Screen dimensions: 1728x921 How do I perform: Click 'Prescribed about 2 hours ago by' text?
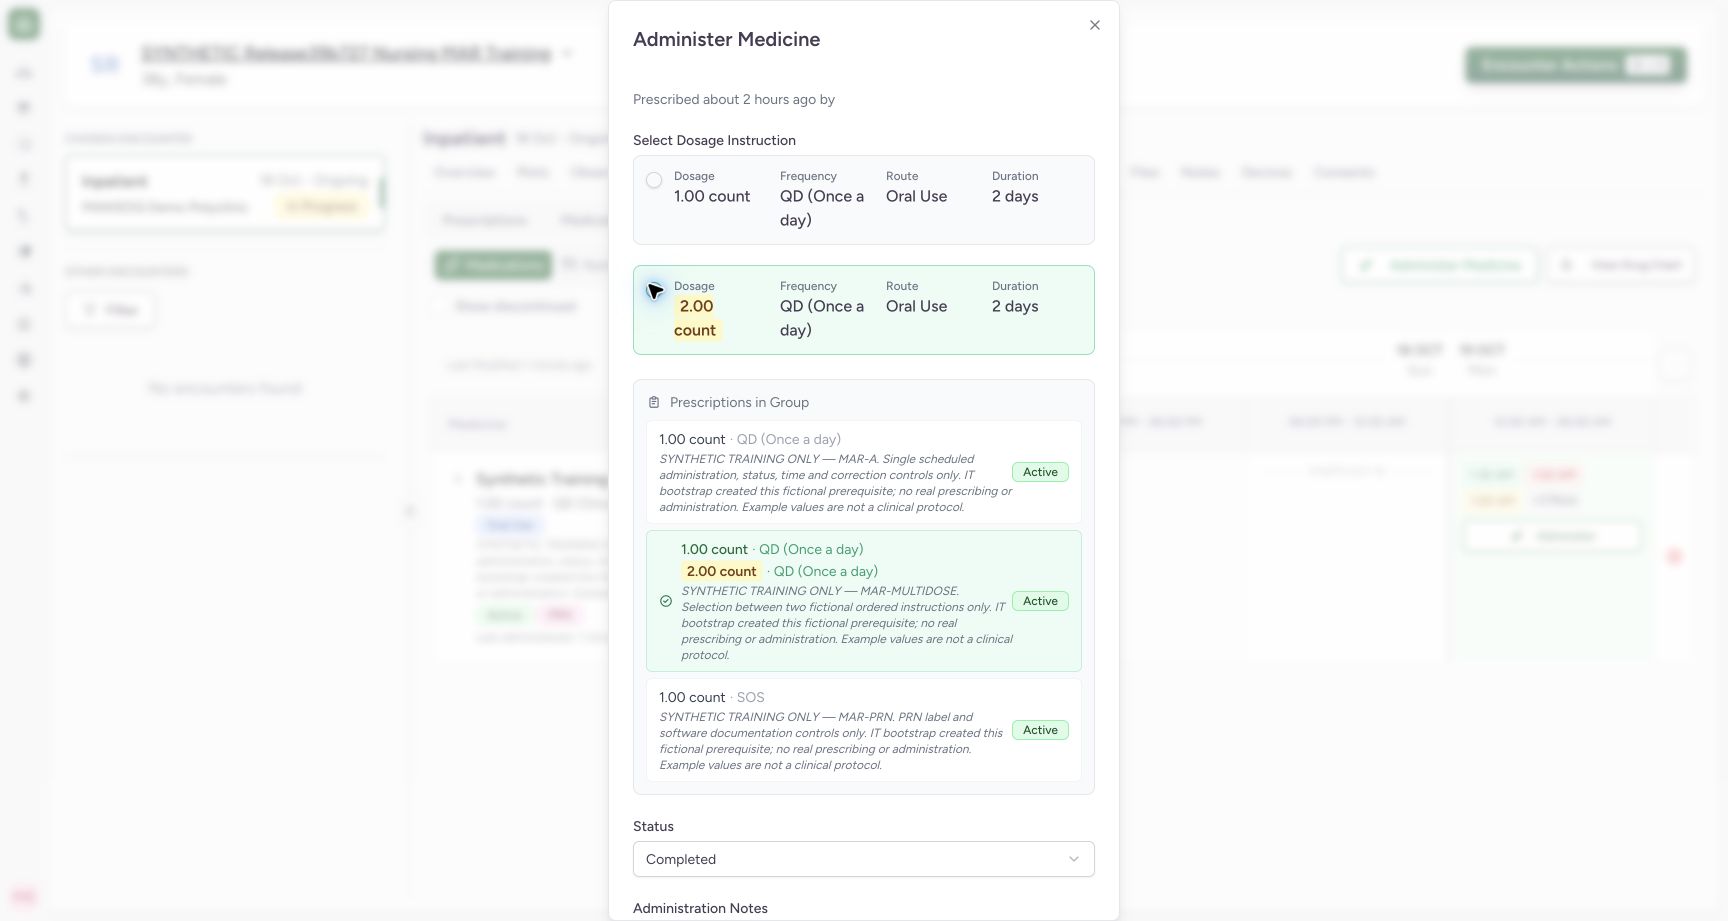(x=734, y=99)
